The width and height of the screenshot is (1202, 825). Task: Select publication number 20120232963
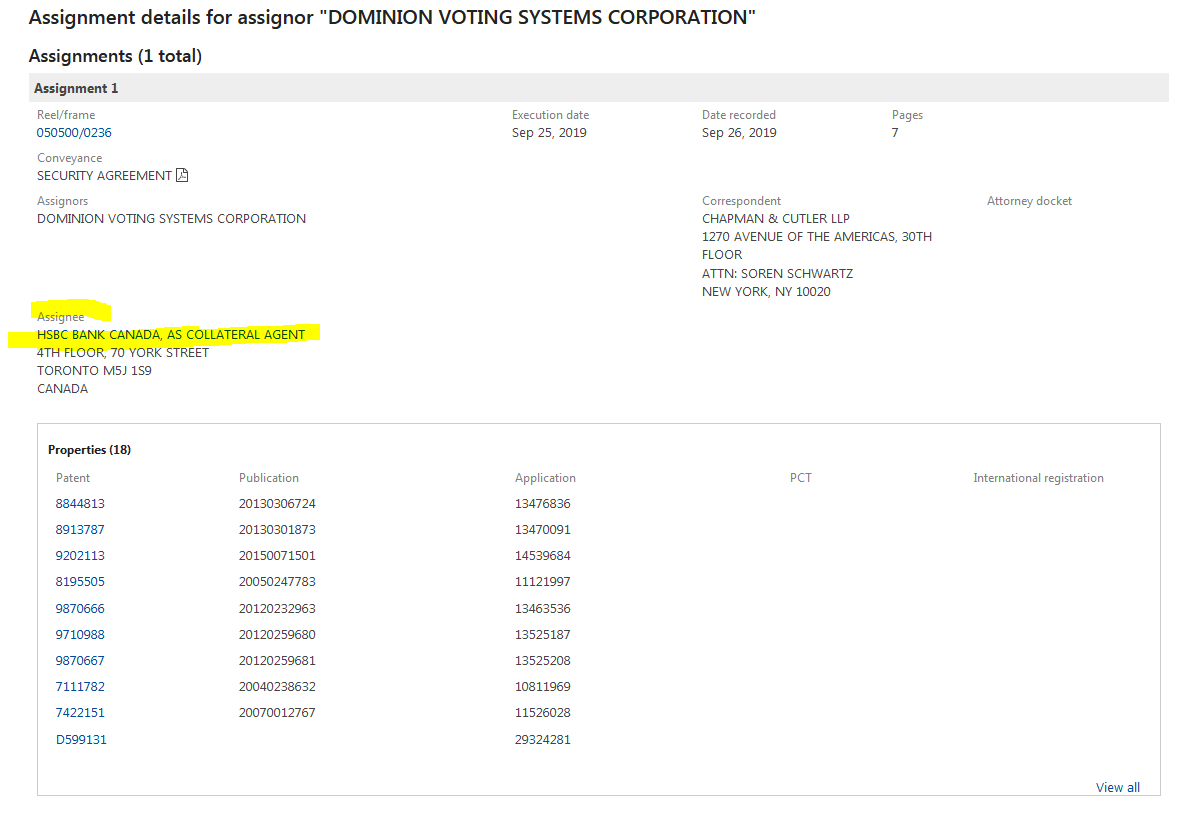pyautogui.click(x=277, y=609)
